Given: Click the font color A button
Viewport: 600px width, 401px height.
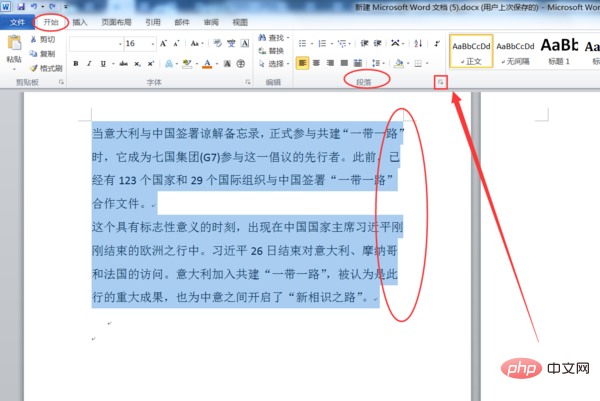Looking at the screenshot, I should point(206,63).
